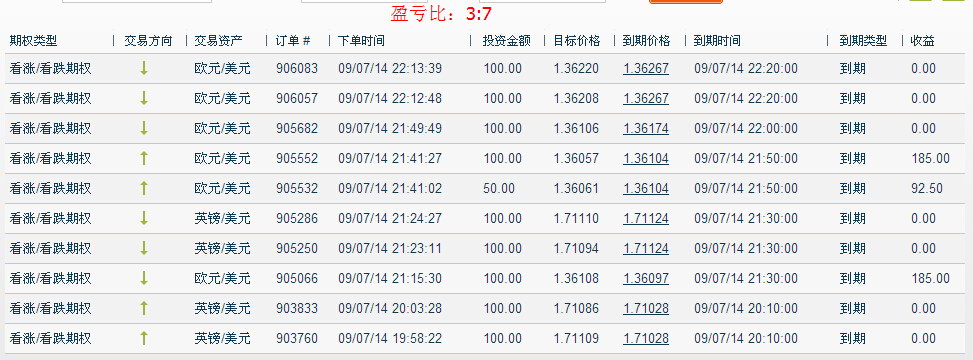Select order number 905066
The width and height of the screenshot is (973, 360).
pyautogui.click(x=297, y=278)
